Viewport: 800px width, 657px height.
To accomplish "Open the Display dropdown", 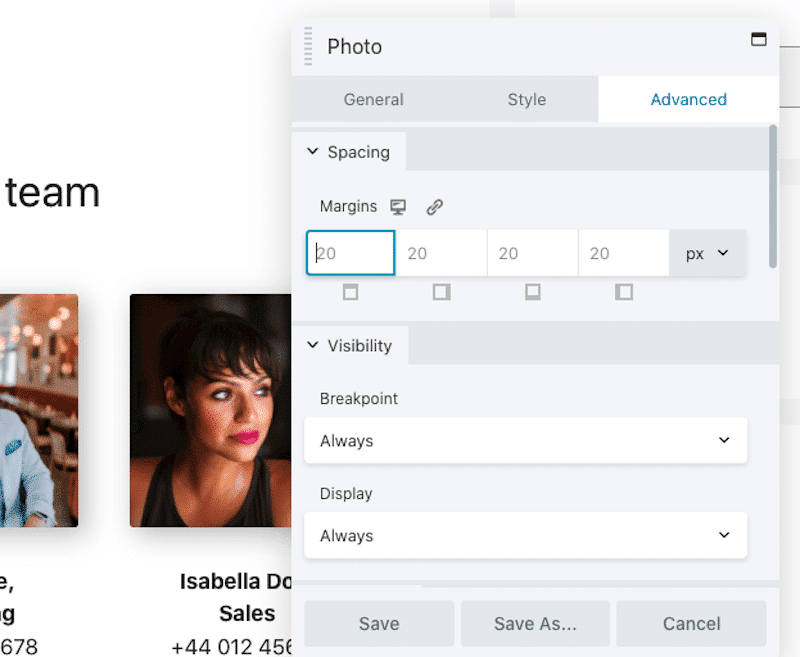I will coord(525,536).
